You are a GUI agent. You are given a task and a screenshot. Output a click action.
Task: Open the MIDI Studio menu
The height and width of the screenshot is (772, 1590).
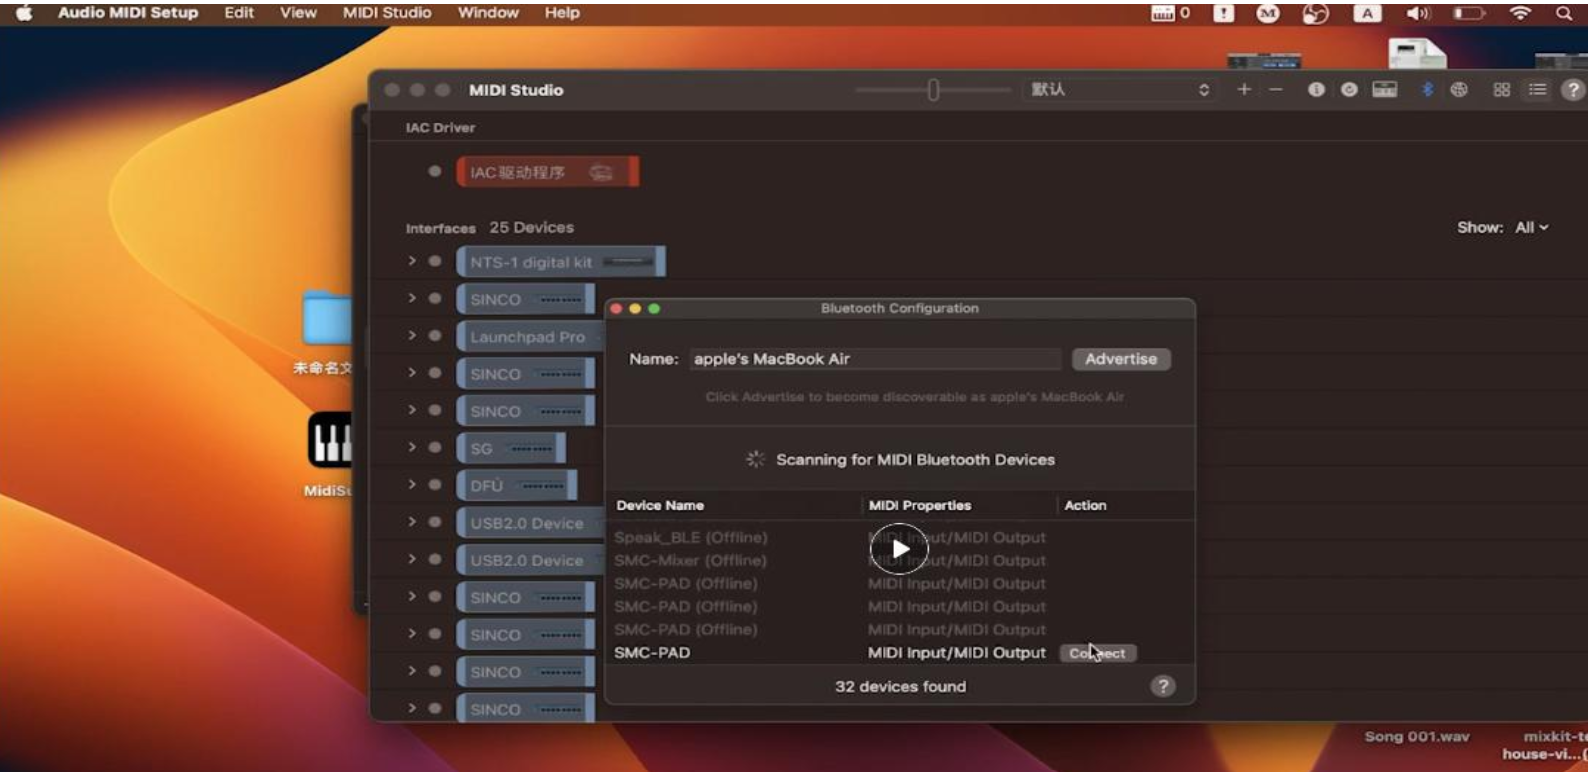(387, 13)
